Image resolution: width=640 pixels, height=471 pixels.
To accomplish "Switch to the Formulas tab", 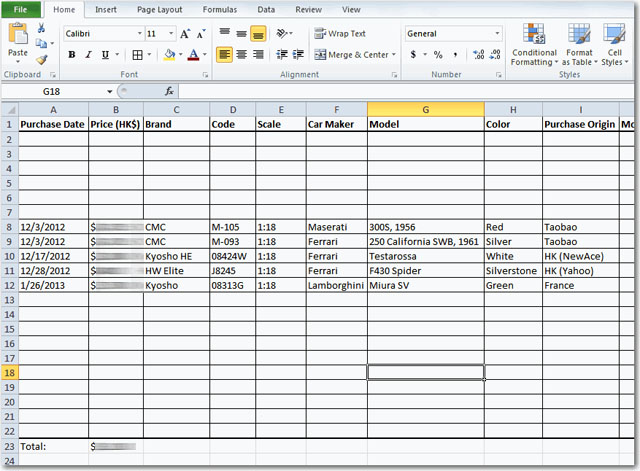I will tap(220, 9).
